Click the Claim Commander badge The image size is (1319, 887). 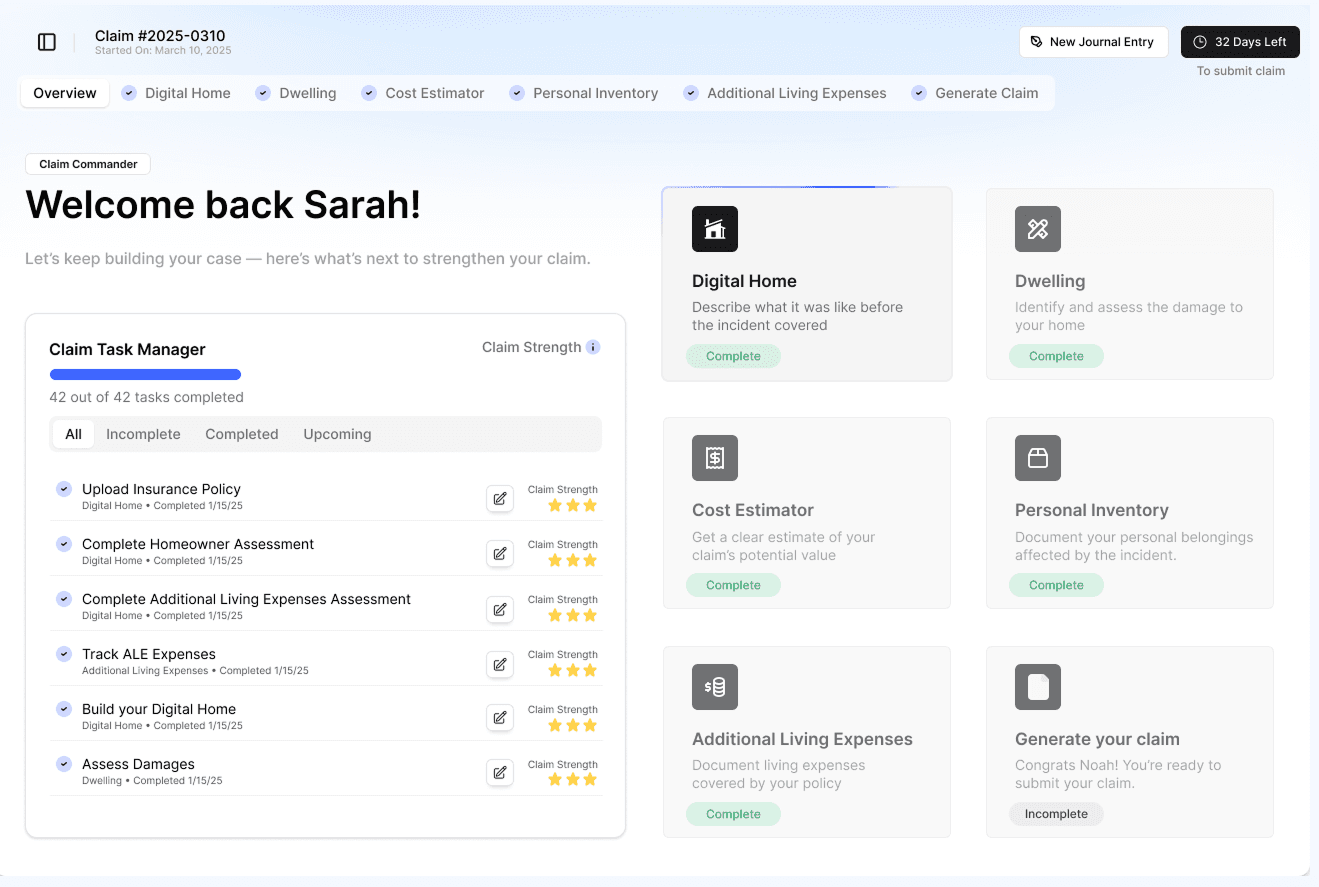tap(88, 164)
